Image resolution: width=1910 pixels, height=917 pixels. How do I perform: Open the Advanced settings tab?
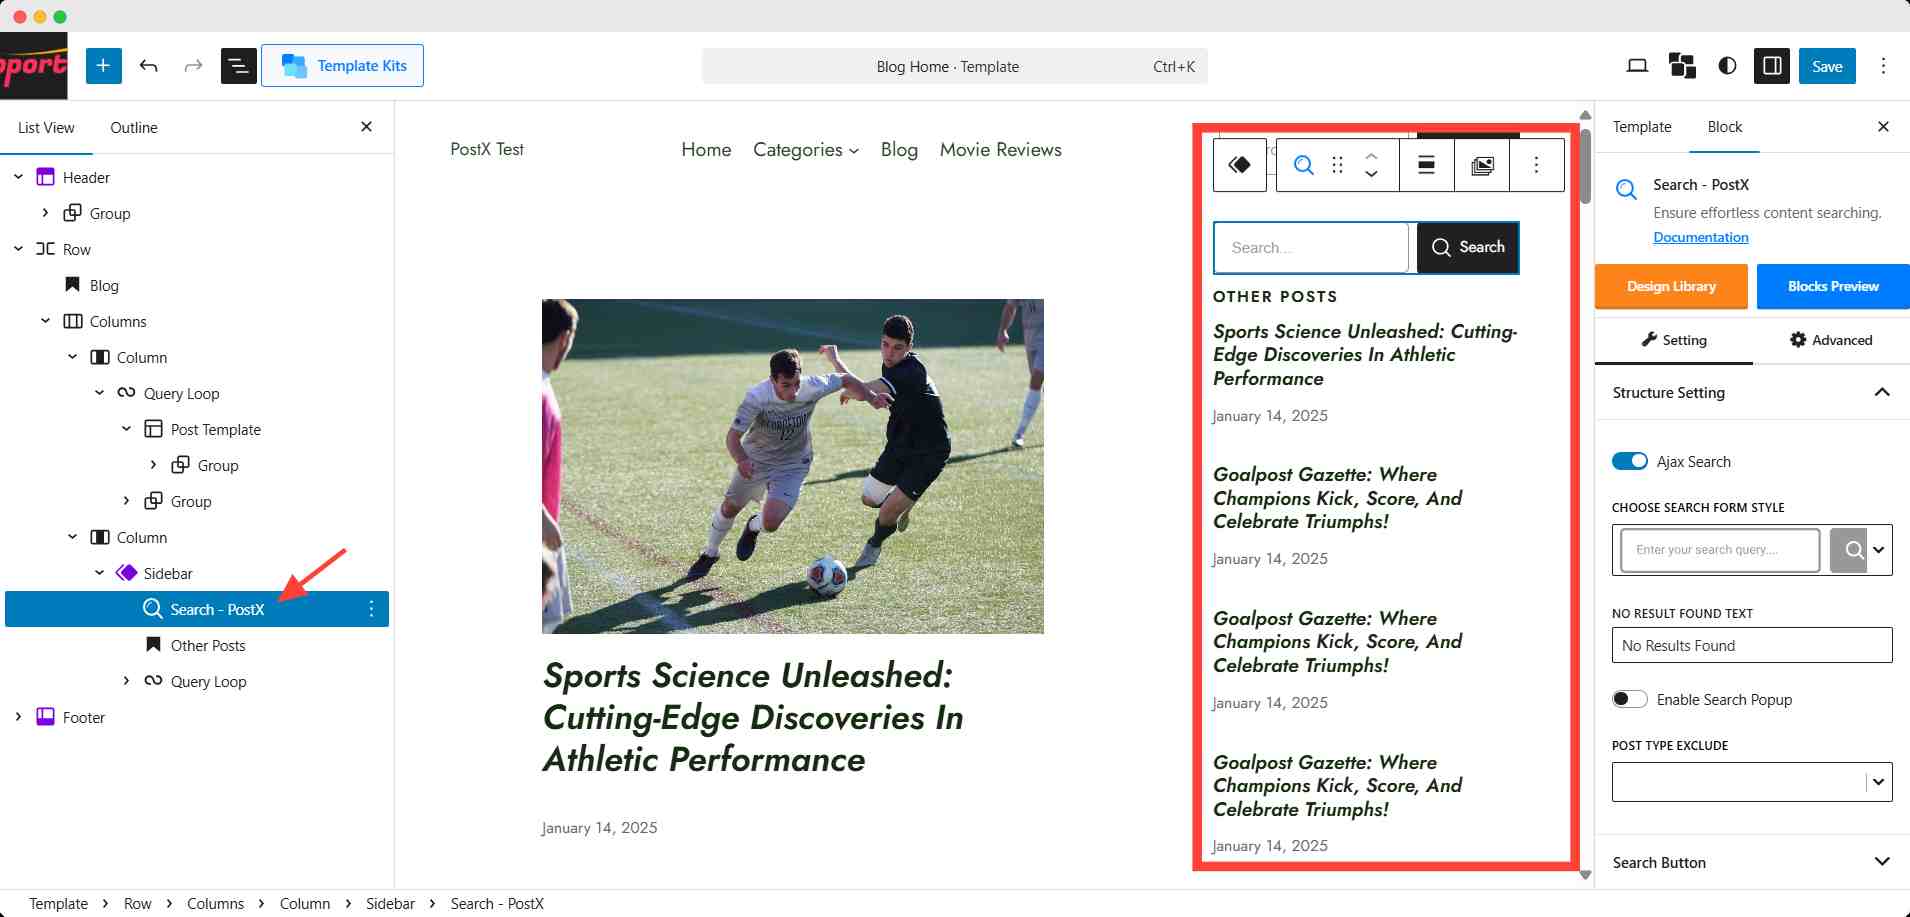1831,340
